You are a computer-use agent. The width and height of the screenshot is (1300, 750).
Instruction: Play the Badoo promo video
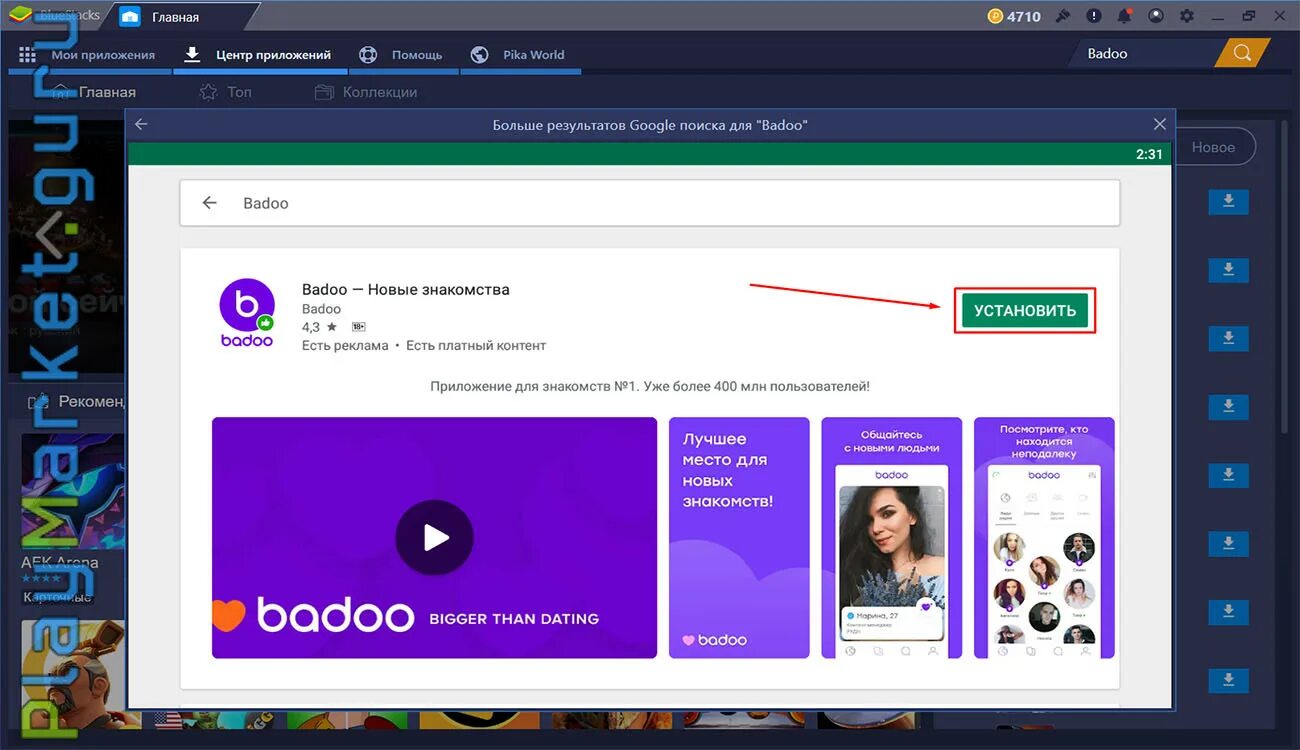[x=434, y=538]
